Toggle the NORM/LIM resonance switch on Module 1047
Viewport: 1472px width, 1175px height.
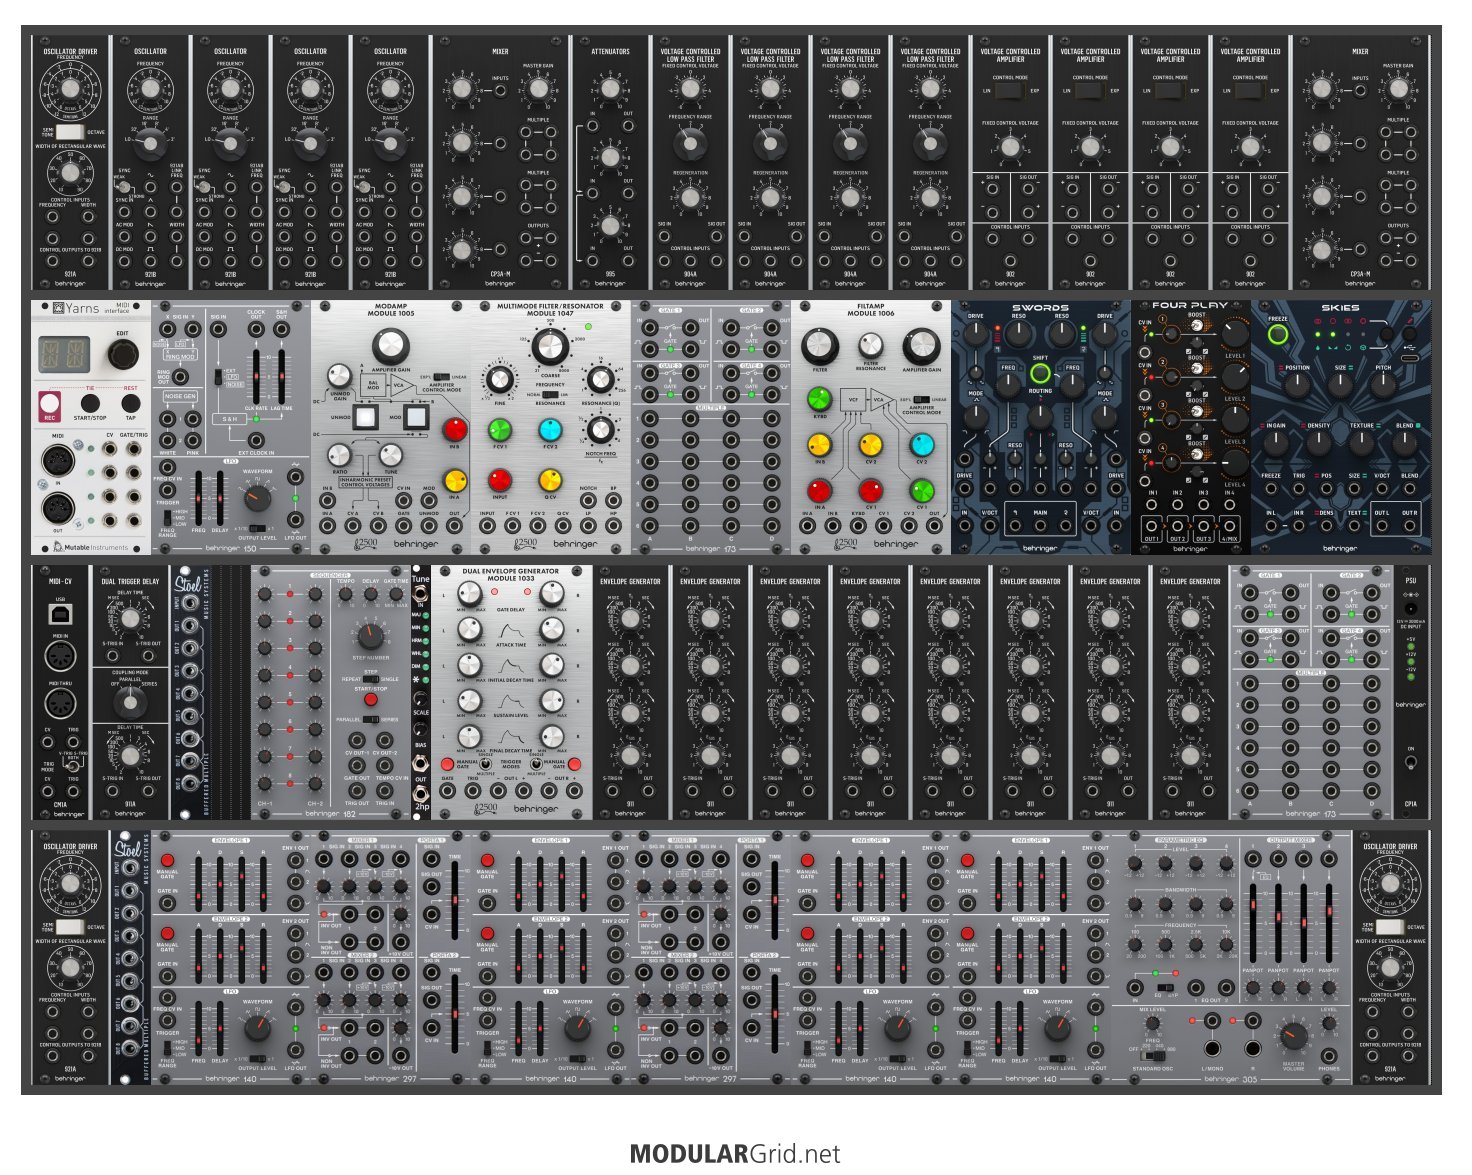click(548, 395)
